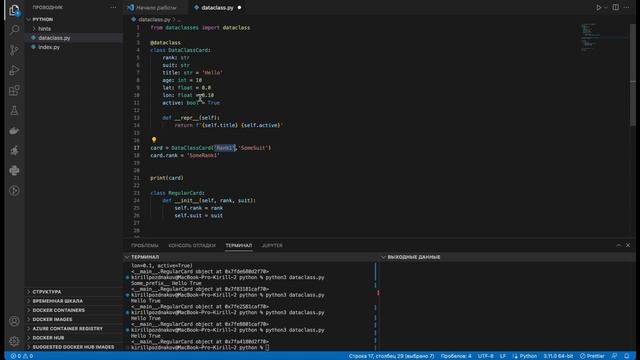Screen dimensions: 640x360
Task: Switch to the Начало работы editor tab
Action: coord(156,7)
